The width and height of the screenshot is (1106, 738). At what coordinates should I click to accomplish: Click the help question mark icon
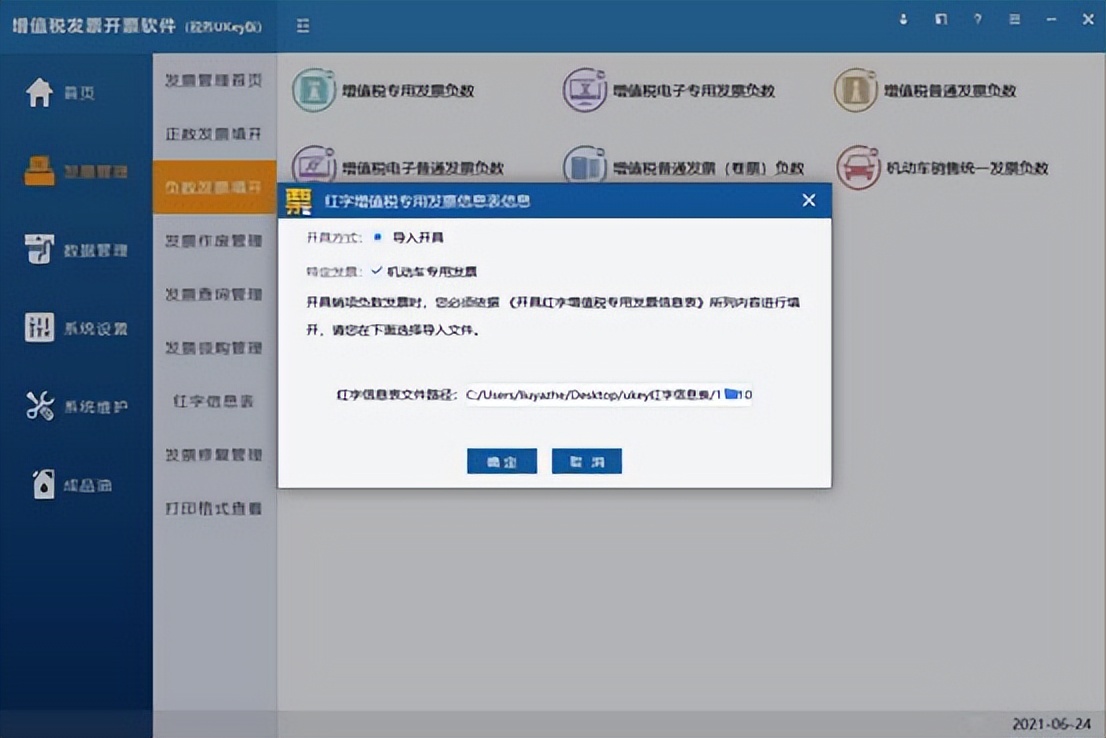coord(977,18)
